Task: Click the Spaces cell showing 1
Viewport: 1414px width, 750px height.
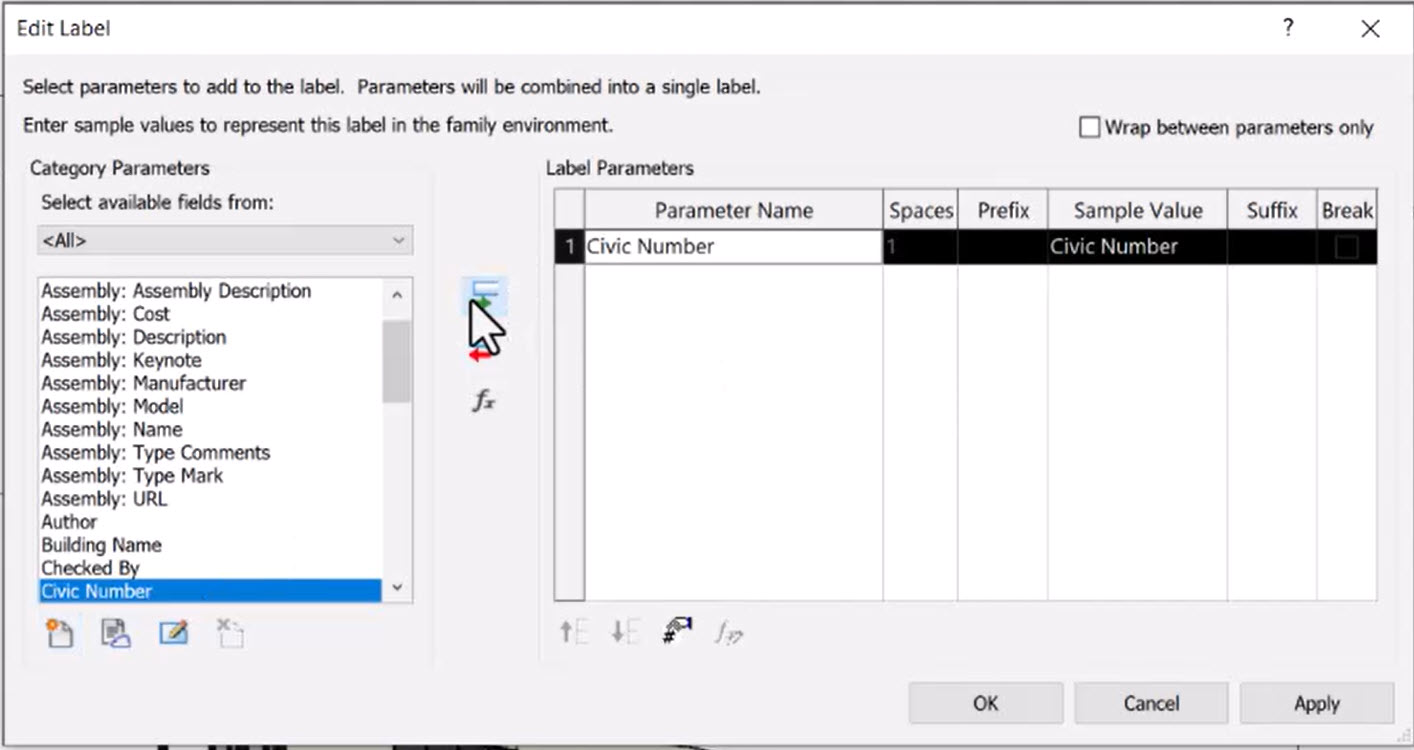Action: pos(920,247)
